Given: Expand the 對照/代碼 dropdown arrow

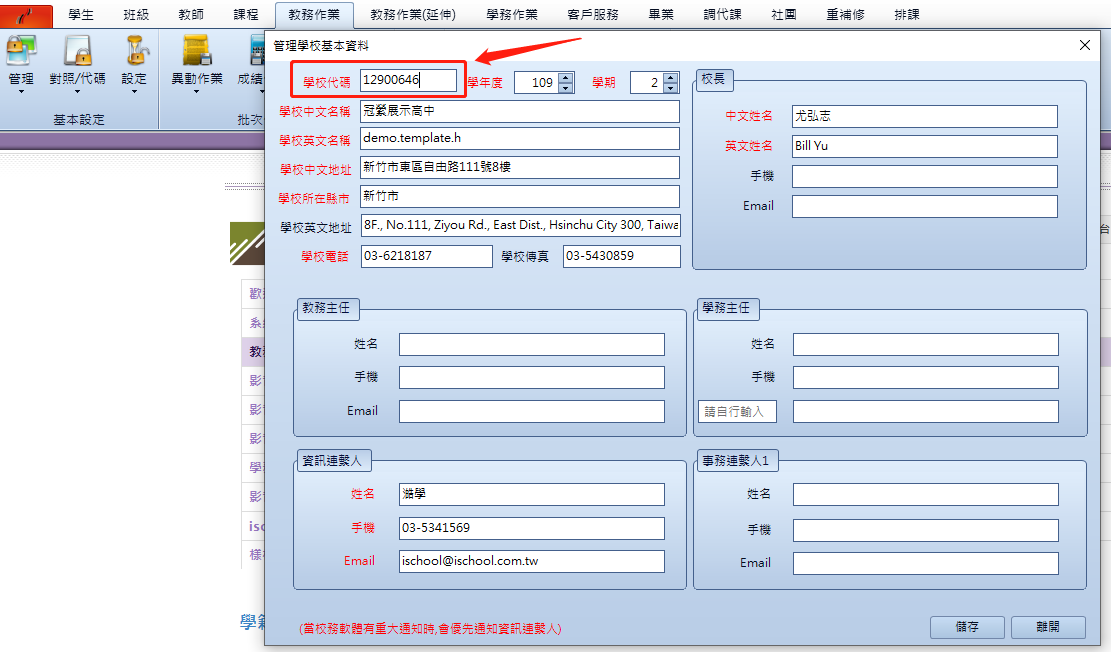Looking at the screenshot, I should click(x=77, y=92).
